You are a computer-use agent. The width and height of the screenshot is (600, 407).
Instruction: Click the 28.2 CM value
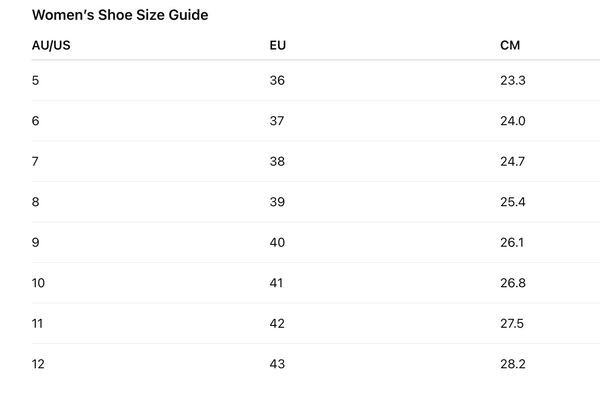pos(513,364)
